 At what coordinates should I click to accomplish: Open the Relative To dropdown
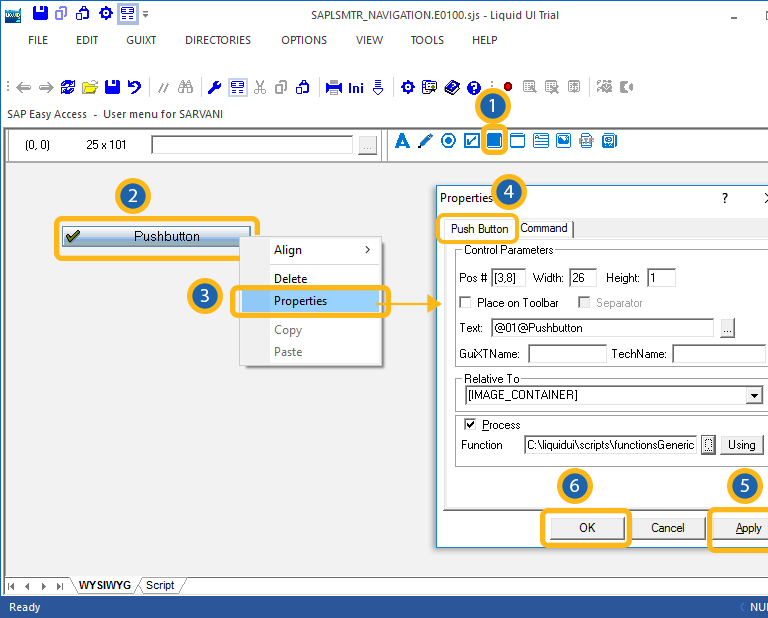click(754, 396)
